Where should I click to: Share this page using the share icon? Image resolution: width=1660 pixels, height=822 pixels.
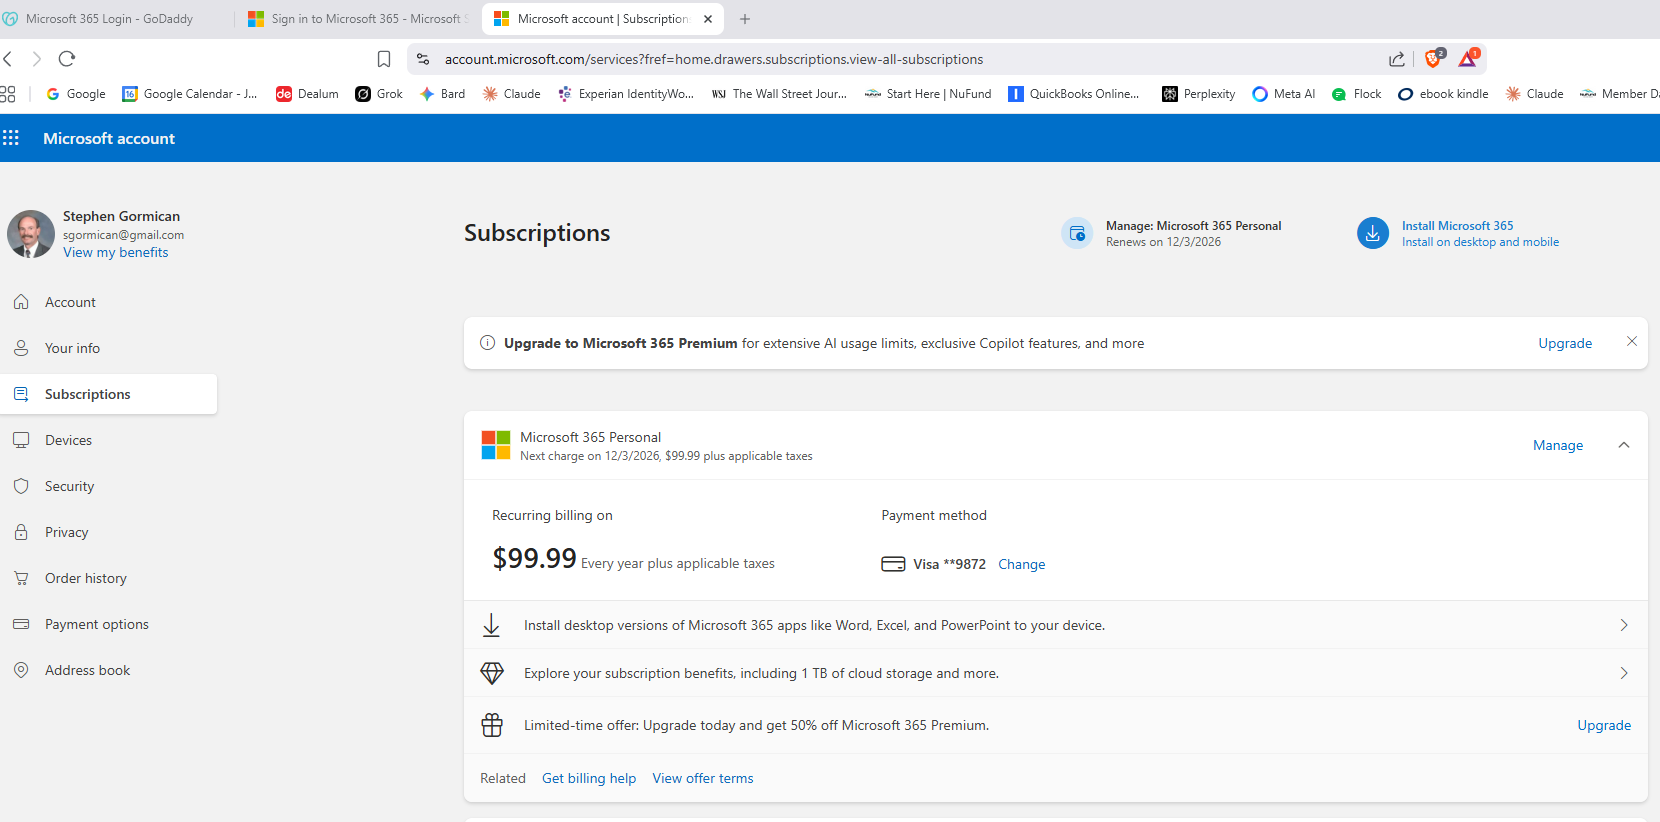[1397, 59]
